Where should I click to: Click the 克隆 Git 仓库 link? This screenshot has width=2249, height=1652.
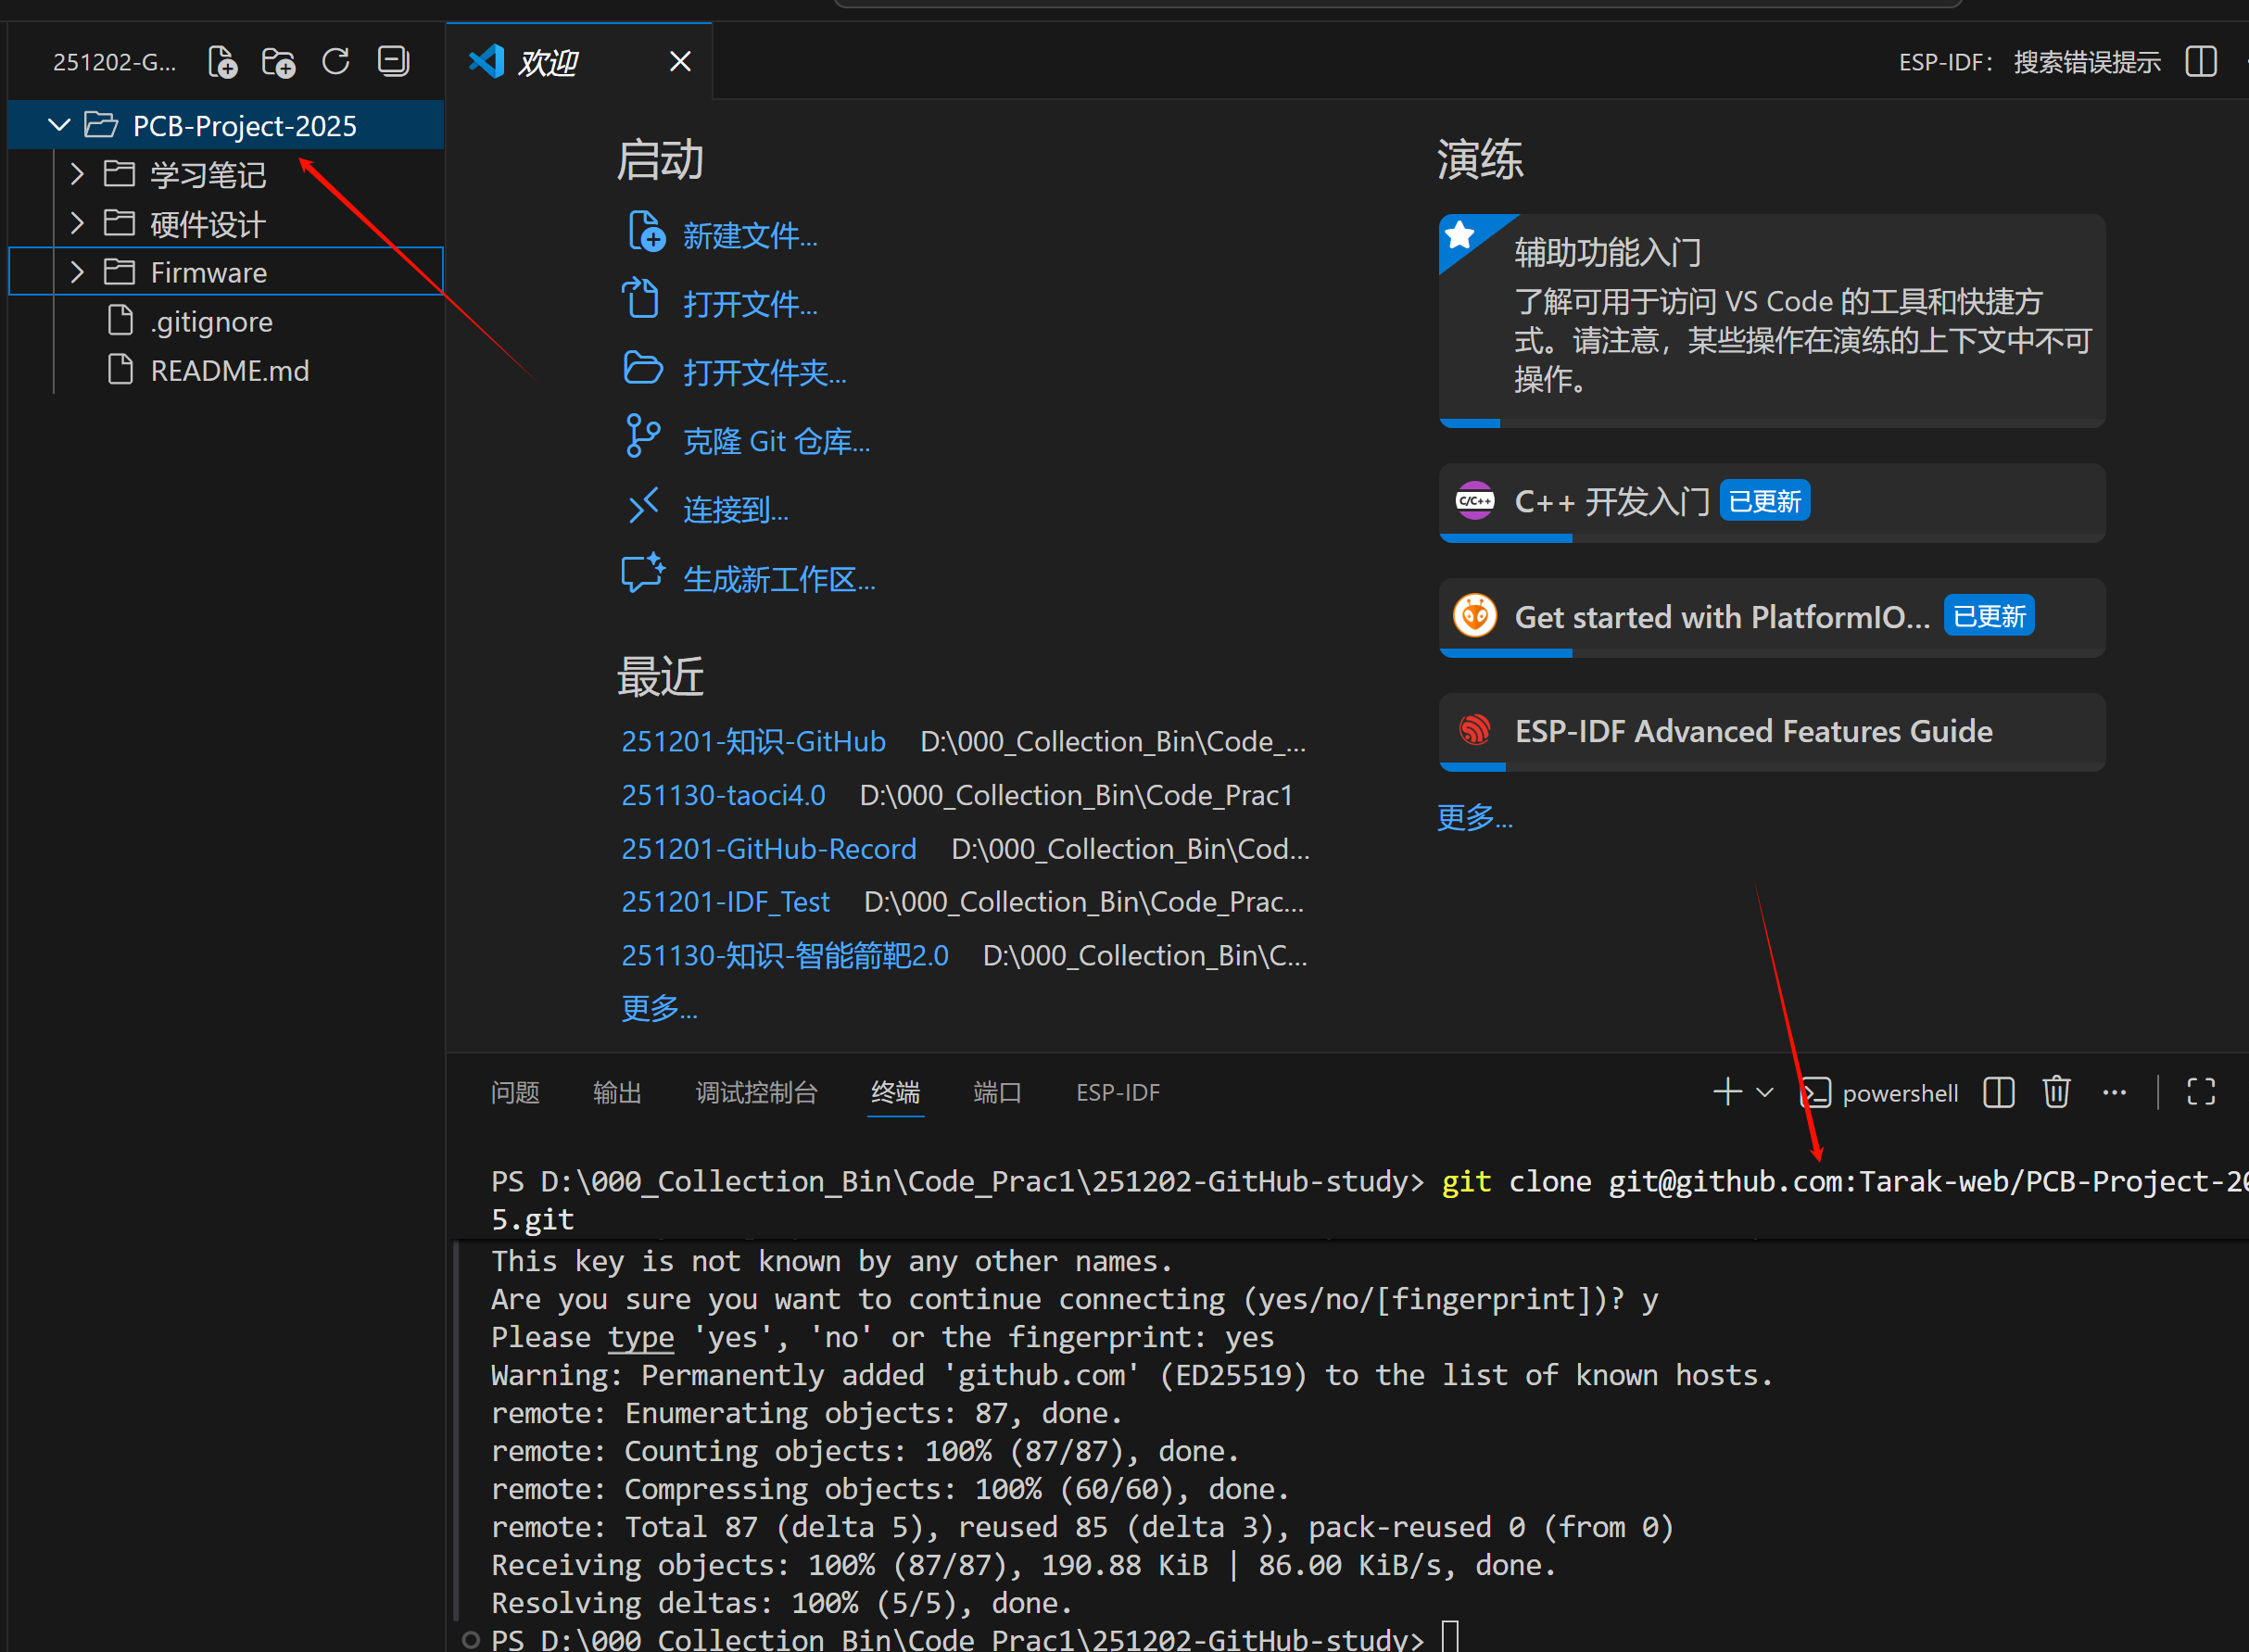775,441
